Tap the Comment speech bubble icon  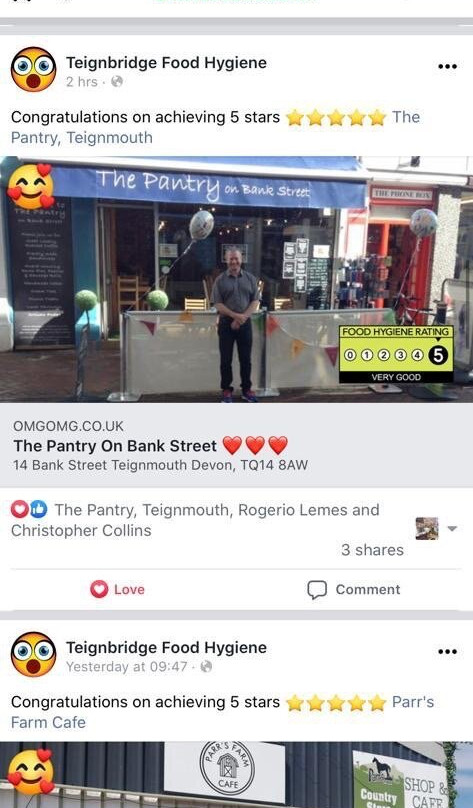317,590
